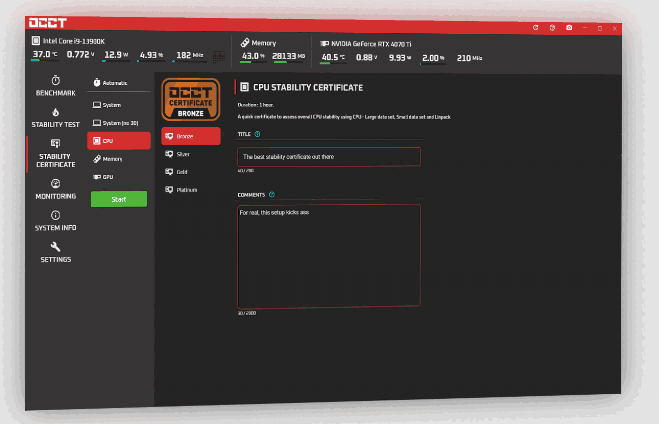Start the certificate test
This screenshot has width=659, height=424.
tap(119, 199)
